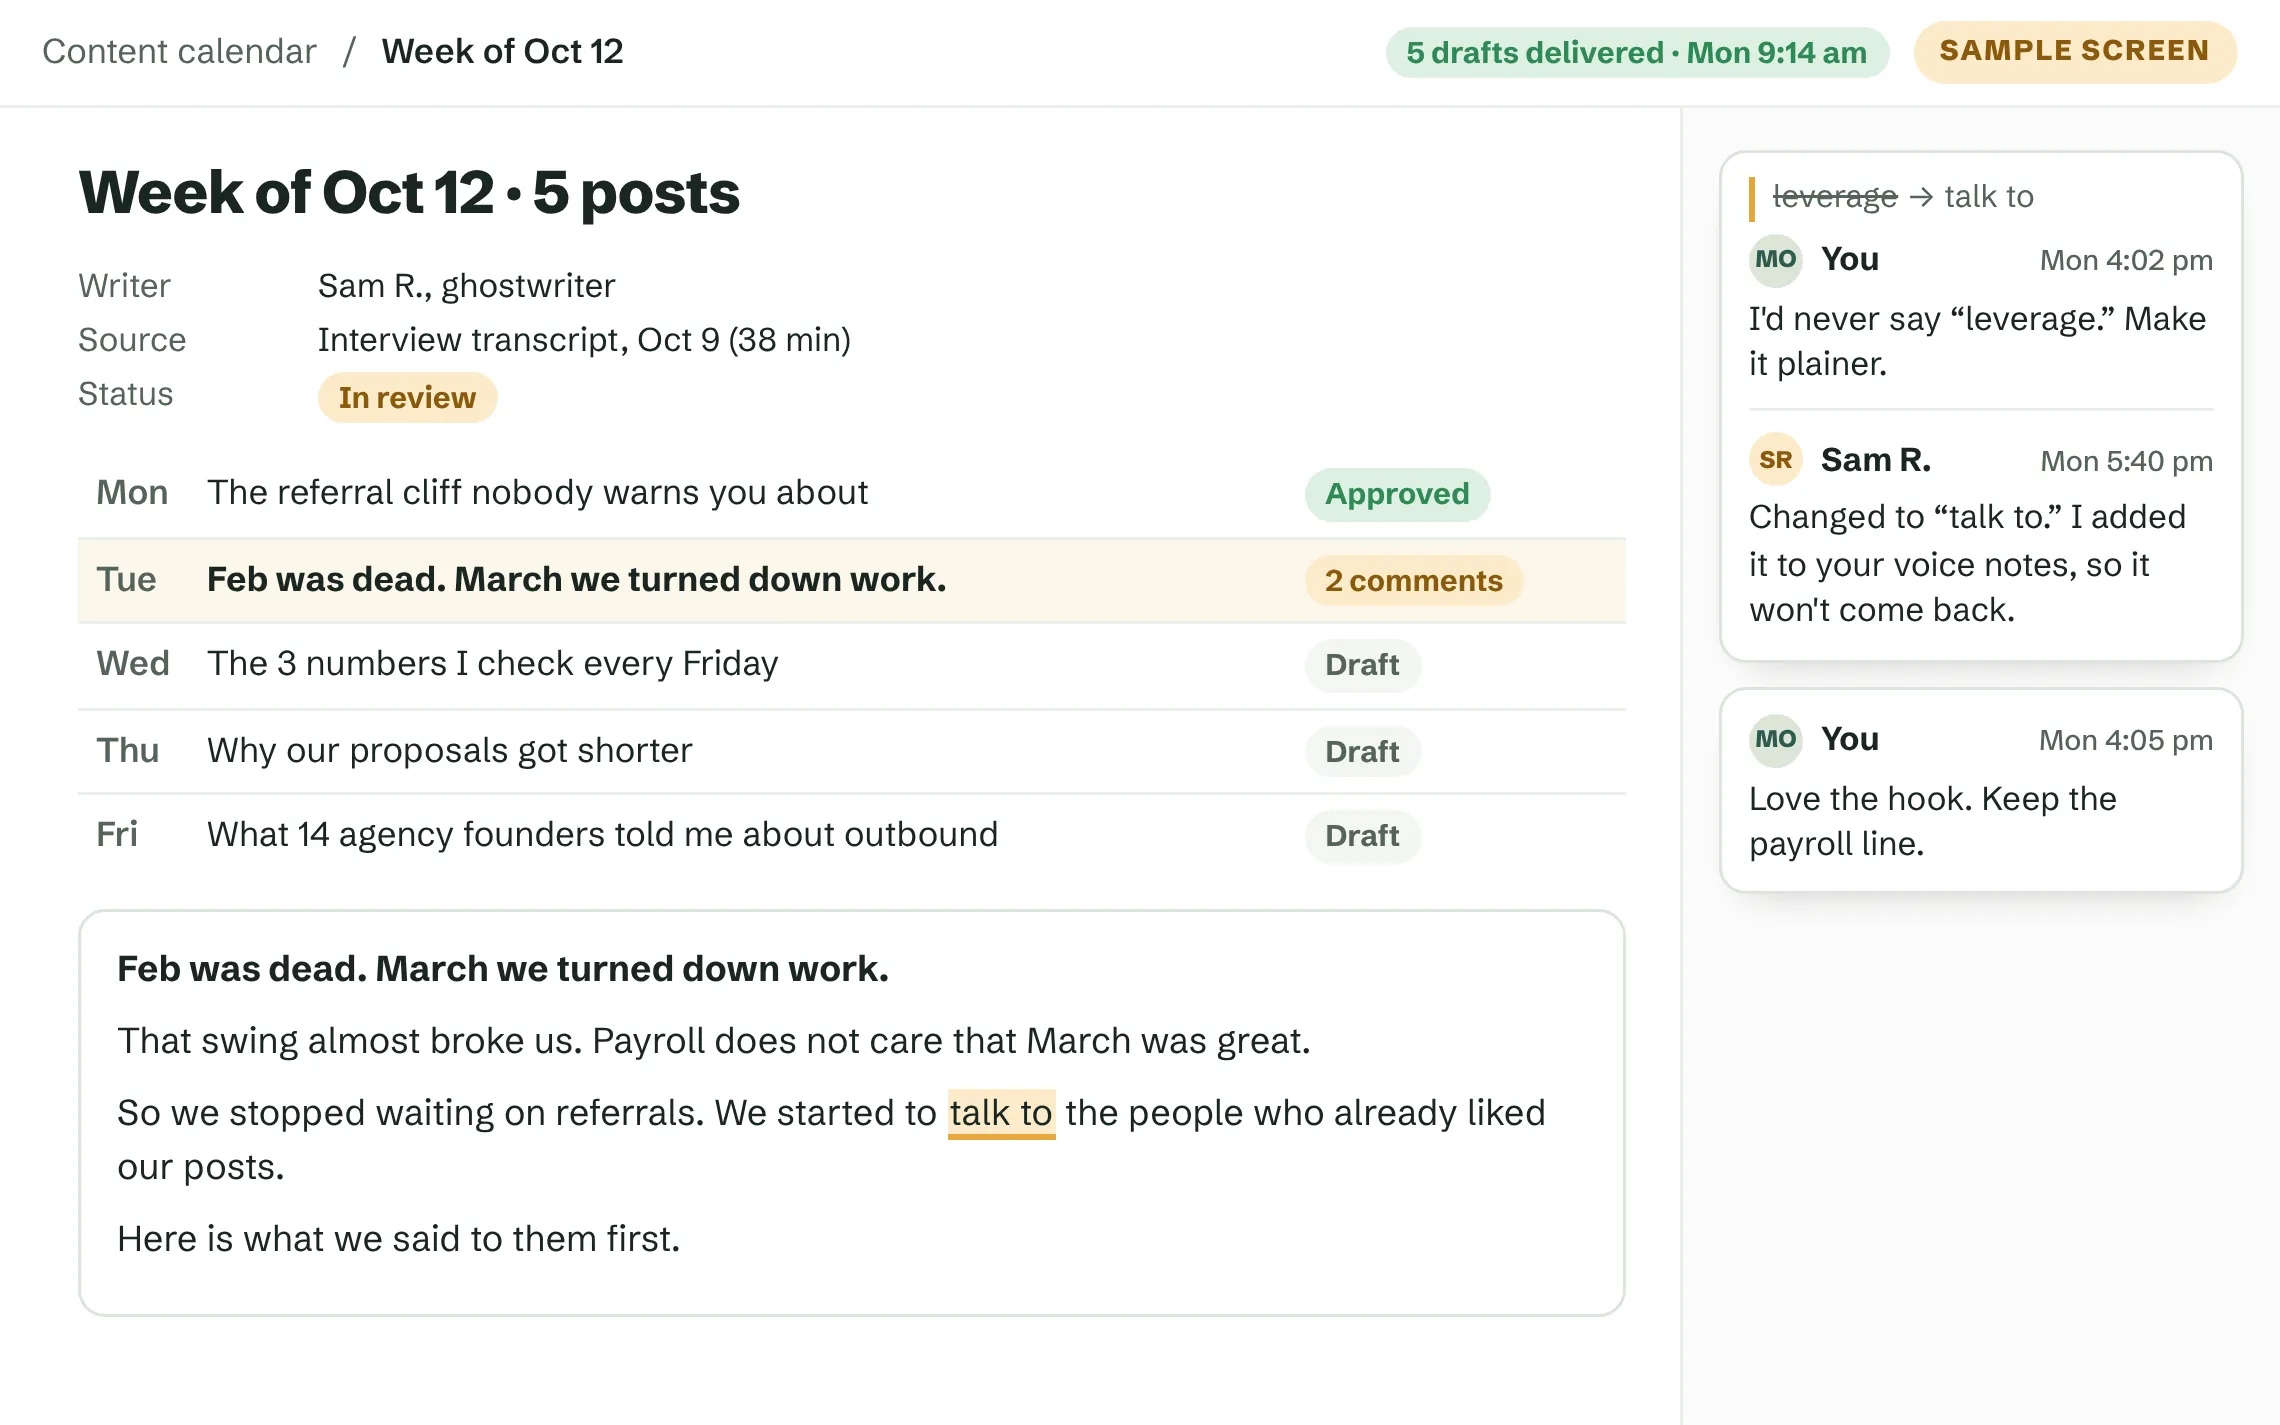Click Sam R.'s SR avatar in comments
The height and width of the screenshot is (1425, 2280).
1775,460
